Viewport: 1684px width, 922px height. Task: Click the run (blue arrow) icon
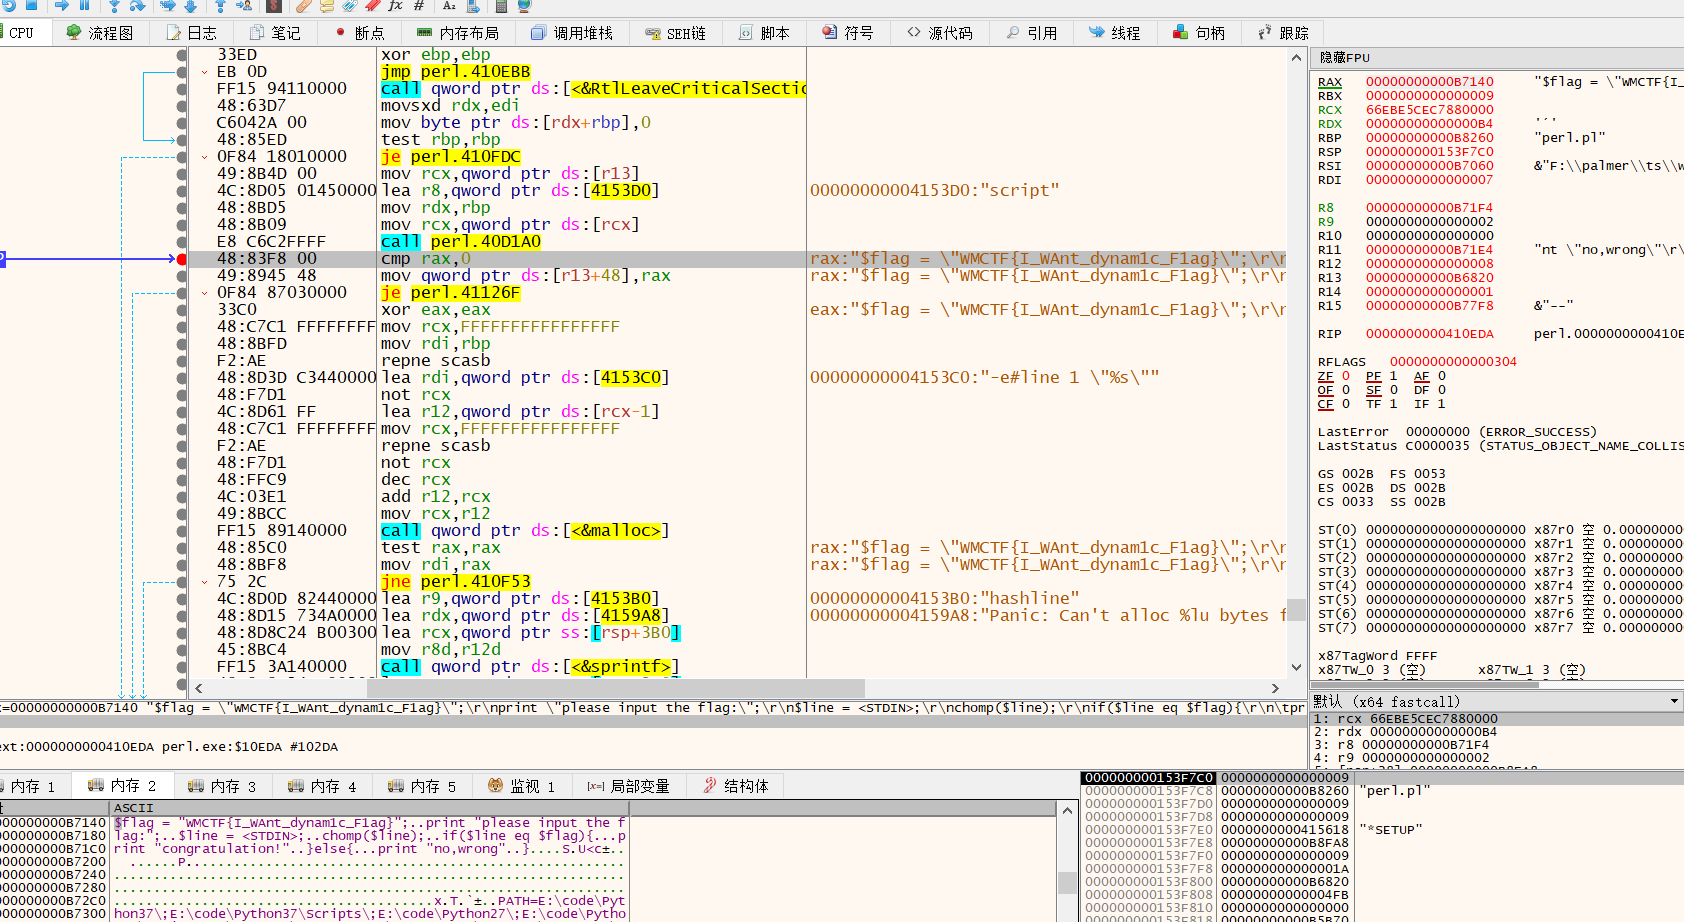click(x=63, y=8)
